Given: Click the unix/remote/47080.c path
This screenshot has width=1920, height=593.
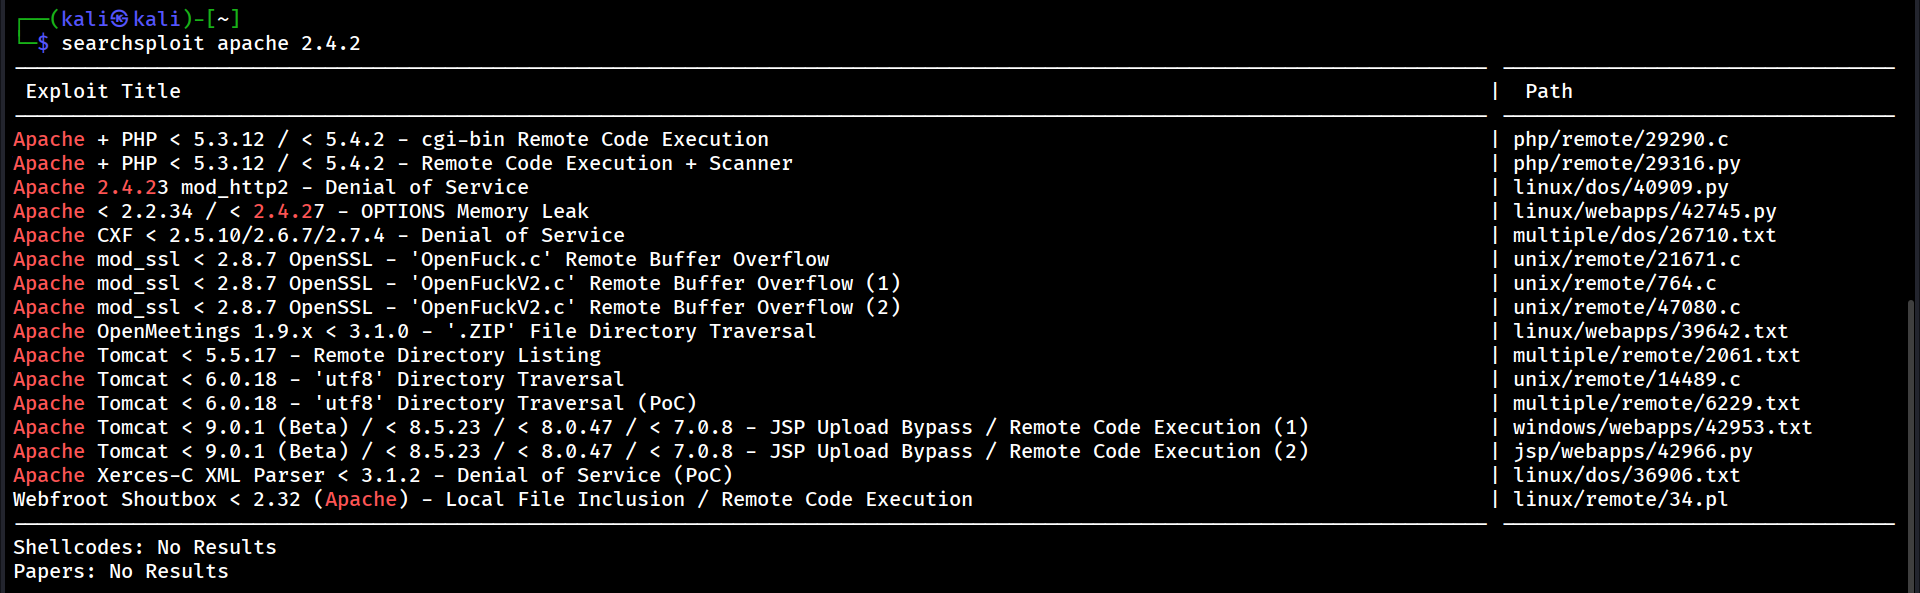Looking at the screenshot, I should click(x=1626, y=308).
